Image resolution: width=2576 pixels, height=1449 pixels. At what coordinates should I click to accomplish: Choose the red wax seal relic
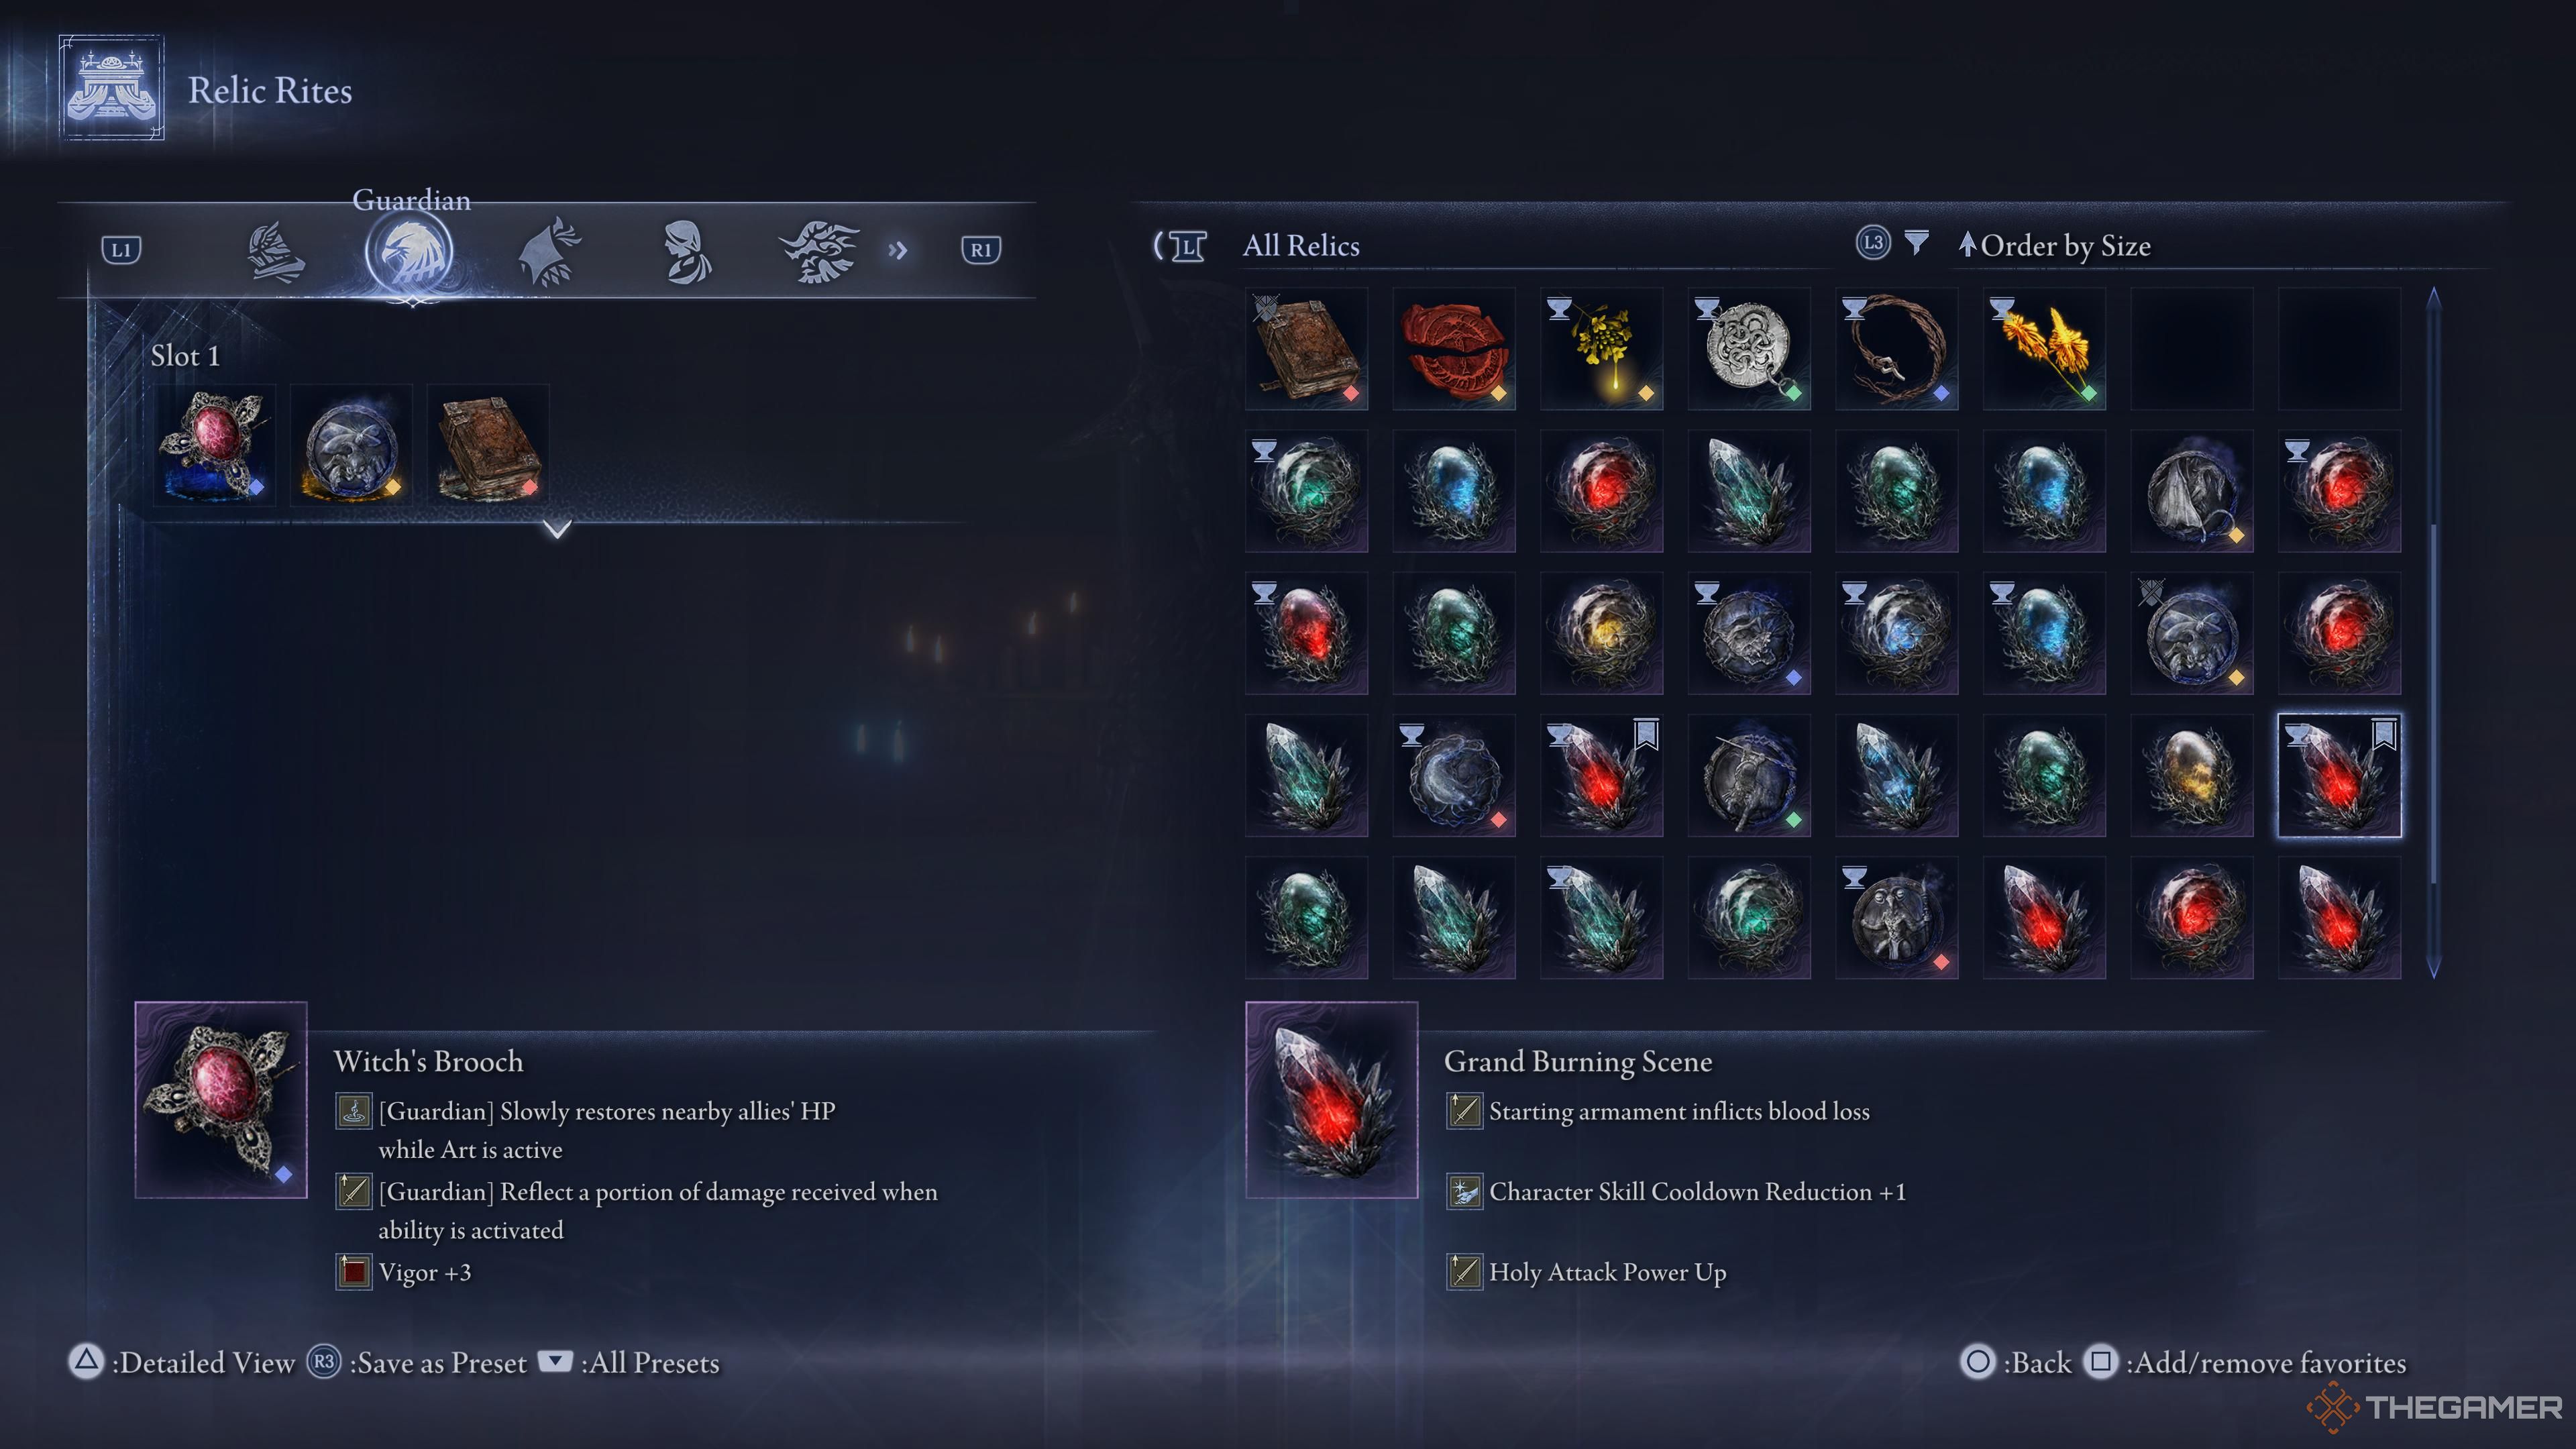pos(1454,349)
